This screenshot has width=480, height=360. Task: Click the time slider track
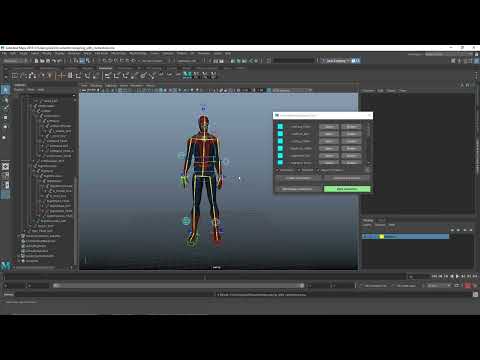[x=204, y=277]
